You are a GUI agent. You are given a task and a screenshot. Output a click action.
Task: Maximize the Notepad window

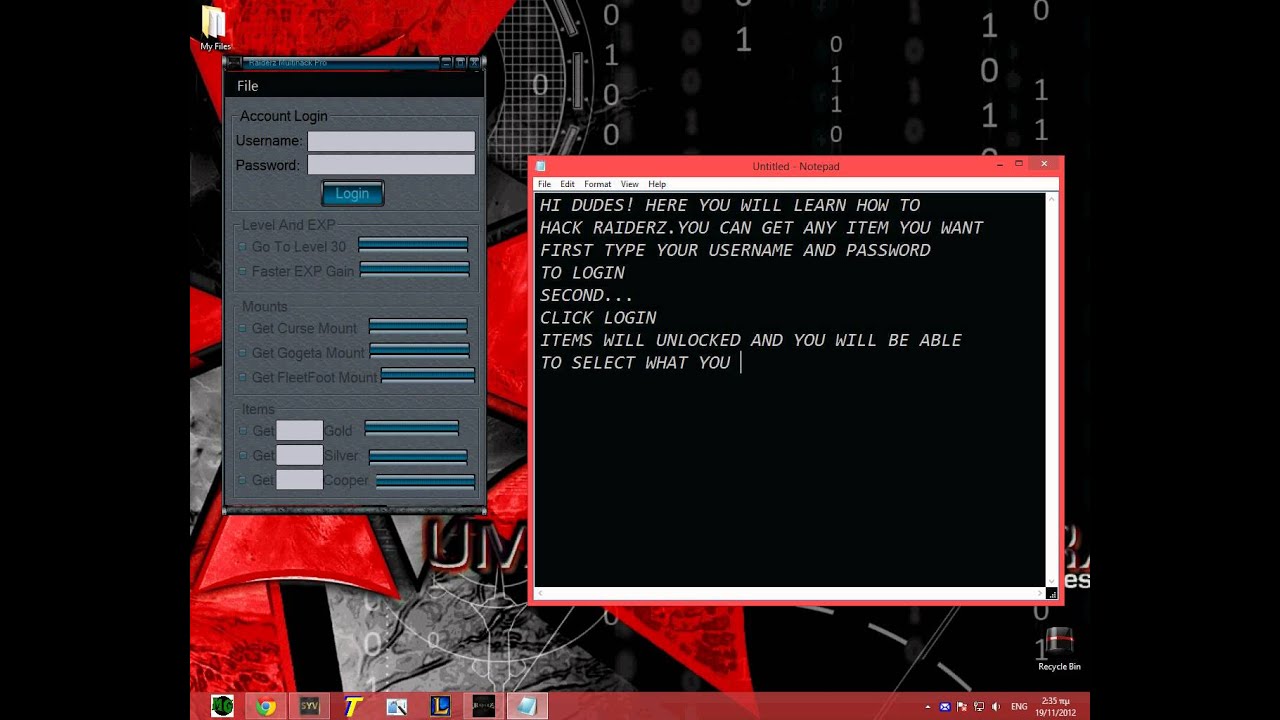pyautogui.click(x=1019, y=164)
